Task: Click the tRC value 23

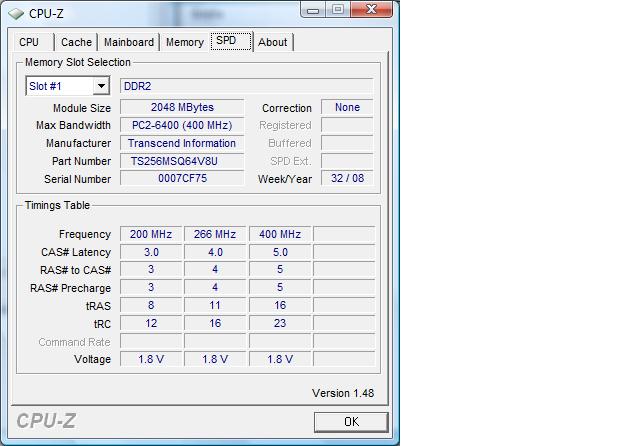Action: [x=280, y=323]
